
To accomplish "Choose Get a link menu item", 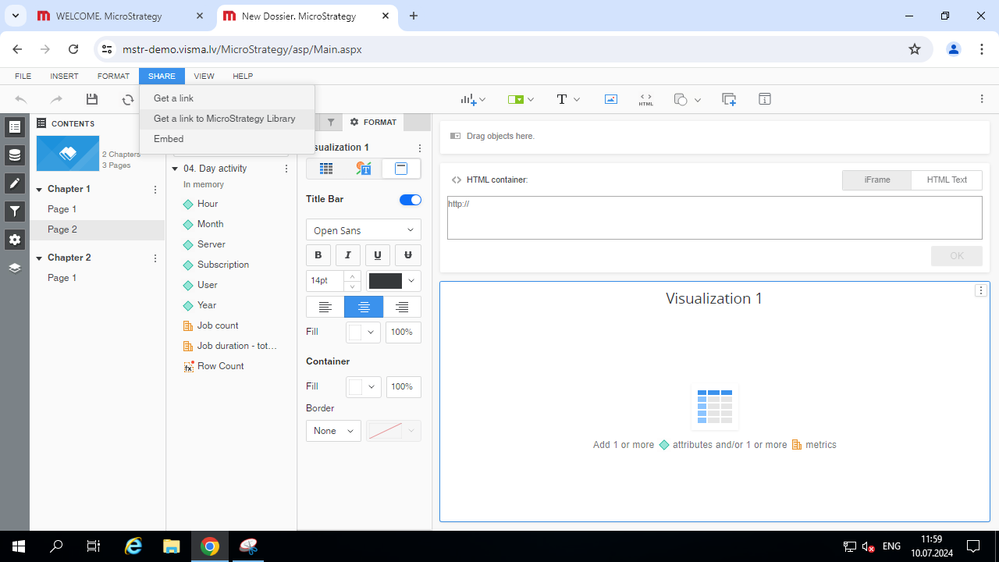I will click(x=227, y=98).
